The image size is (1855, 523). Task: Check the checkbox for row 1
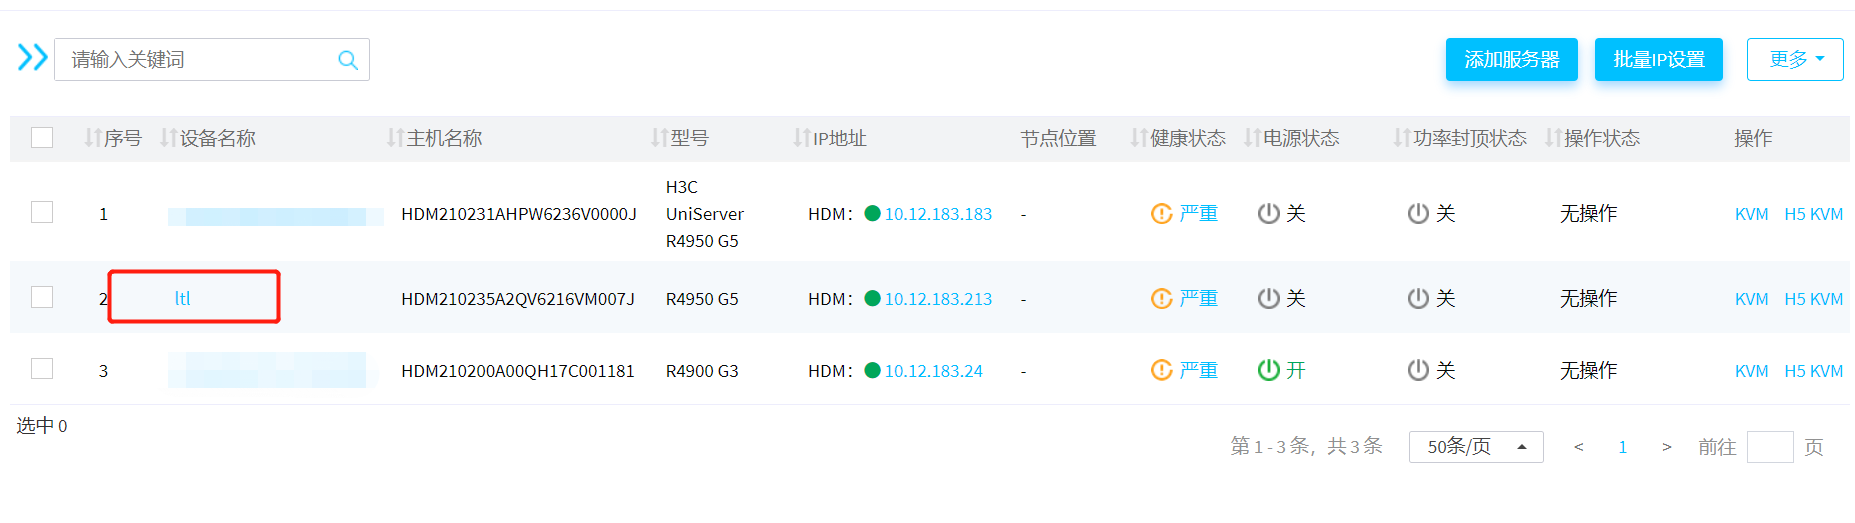pyautogui.click(x=42, y=212)
